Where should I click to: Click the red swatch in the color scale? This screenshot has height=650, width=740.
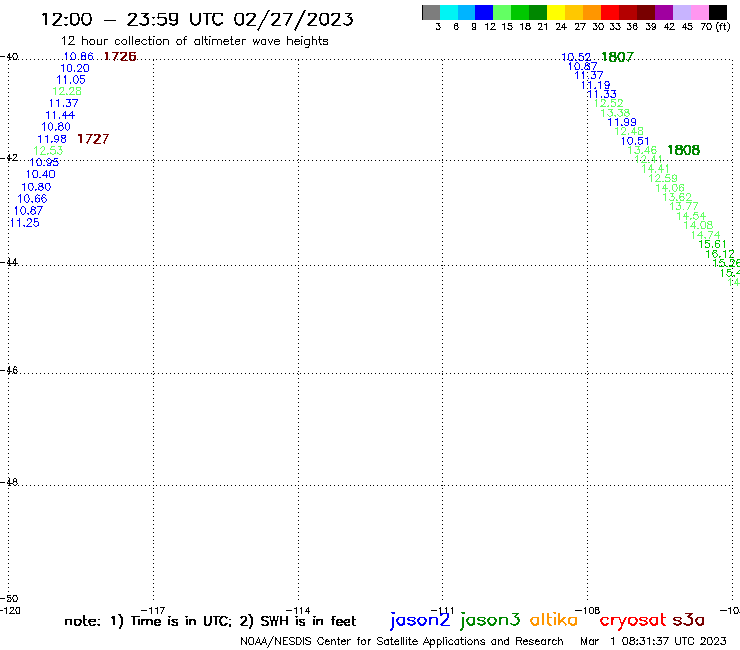[610, 12]
